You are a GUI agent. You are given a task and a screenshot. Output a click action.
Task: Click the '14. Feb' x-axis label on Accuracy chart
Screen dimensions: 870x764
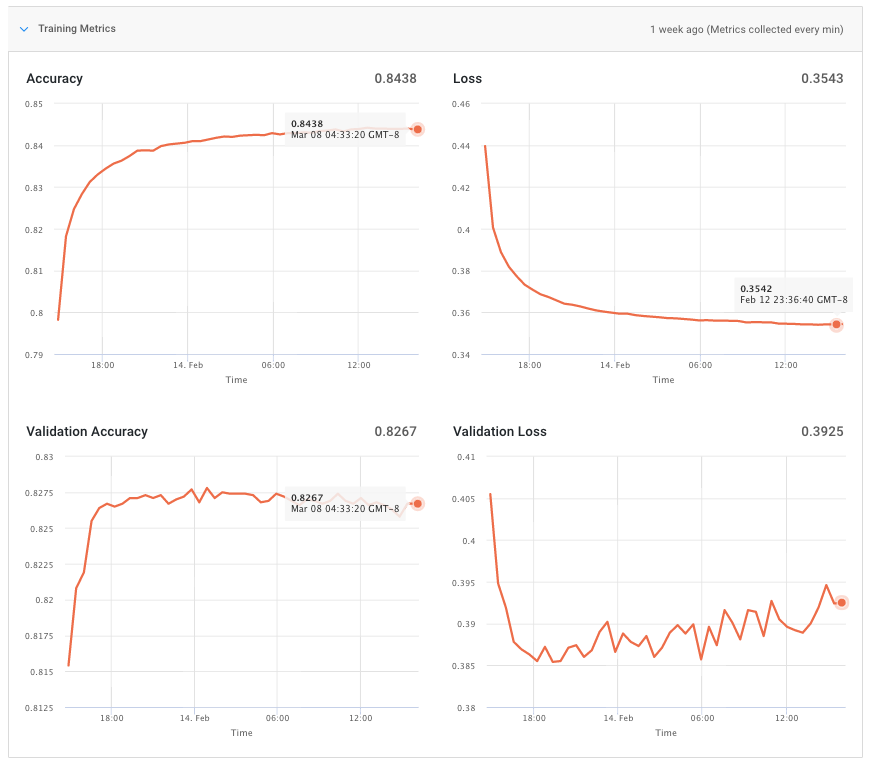pos(187,365)
